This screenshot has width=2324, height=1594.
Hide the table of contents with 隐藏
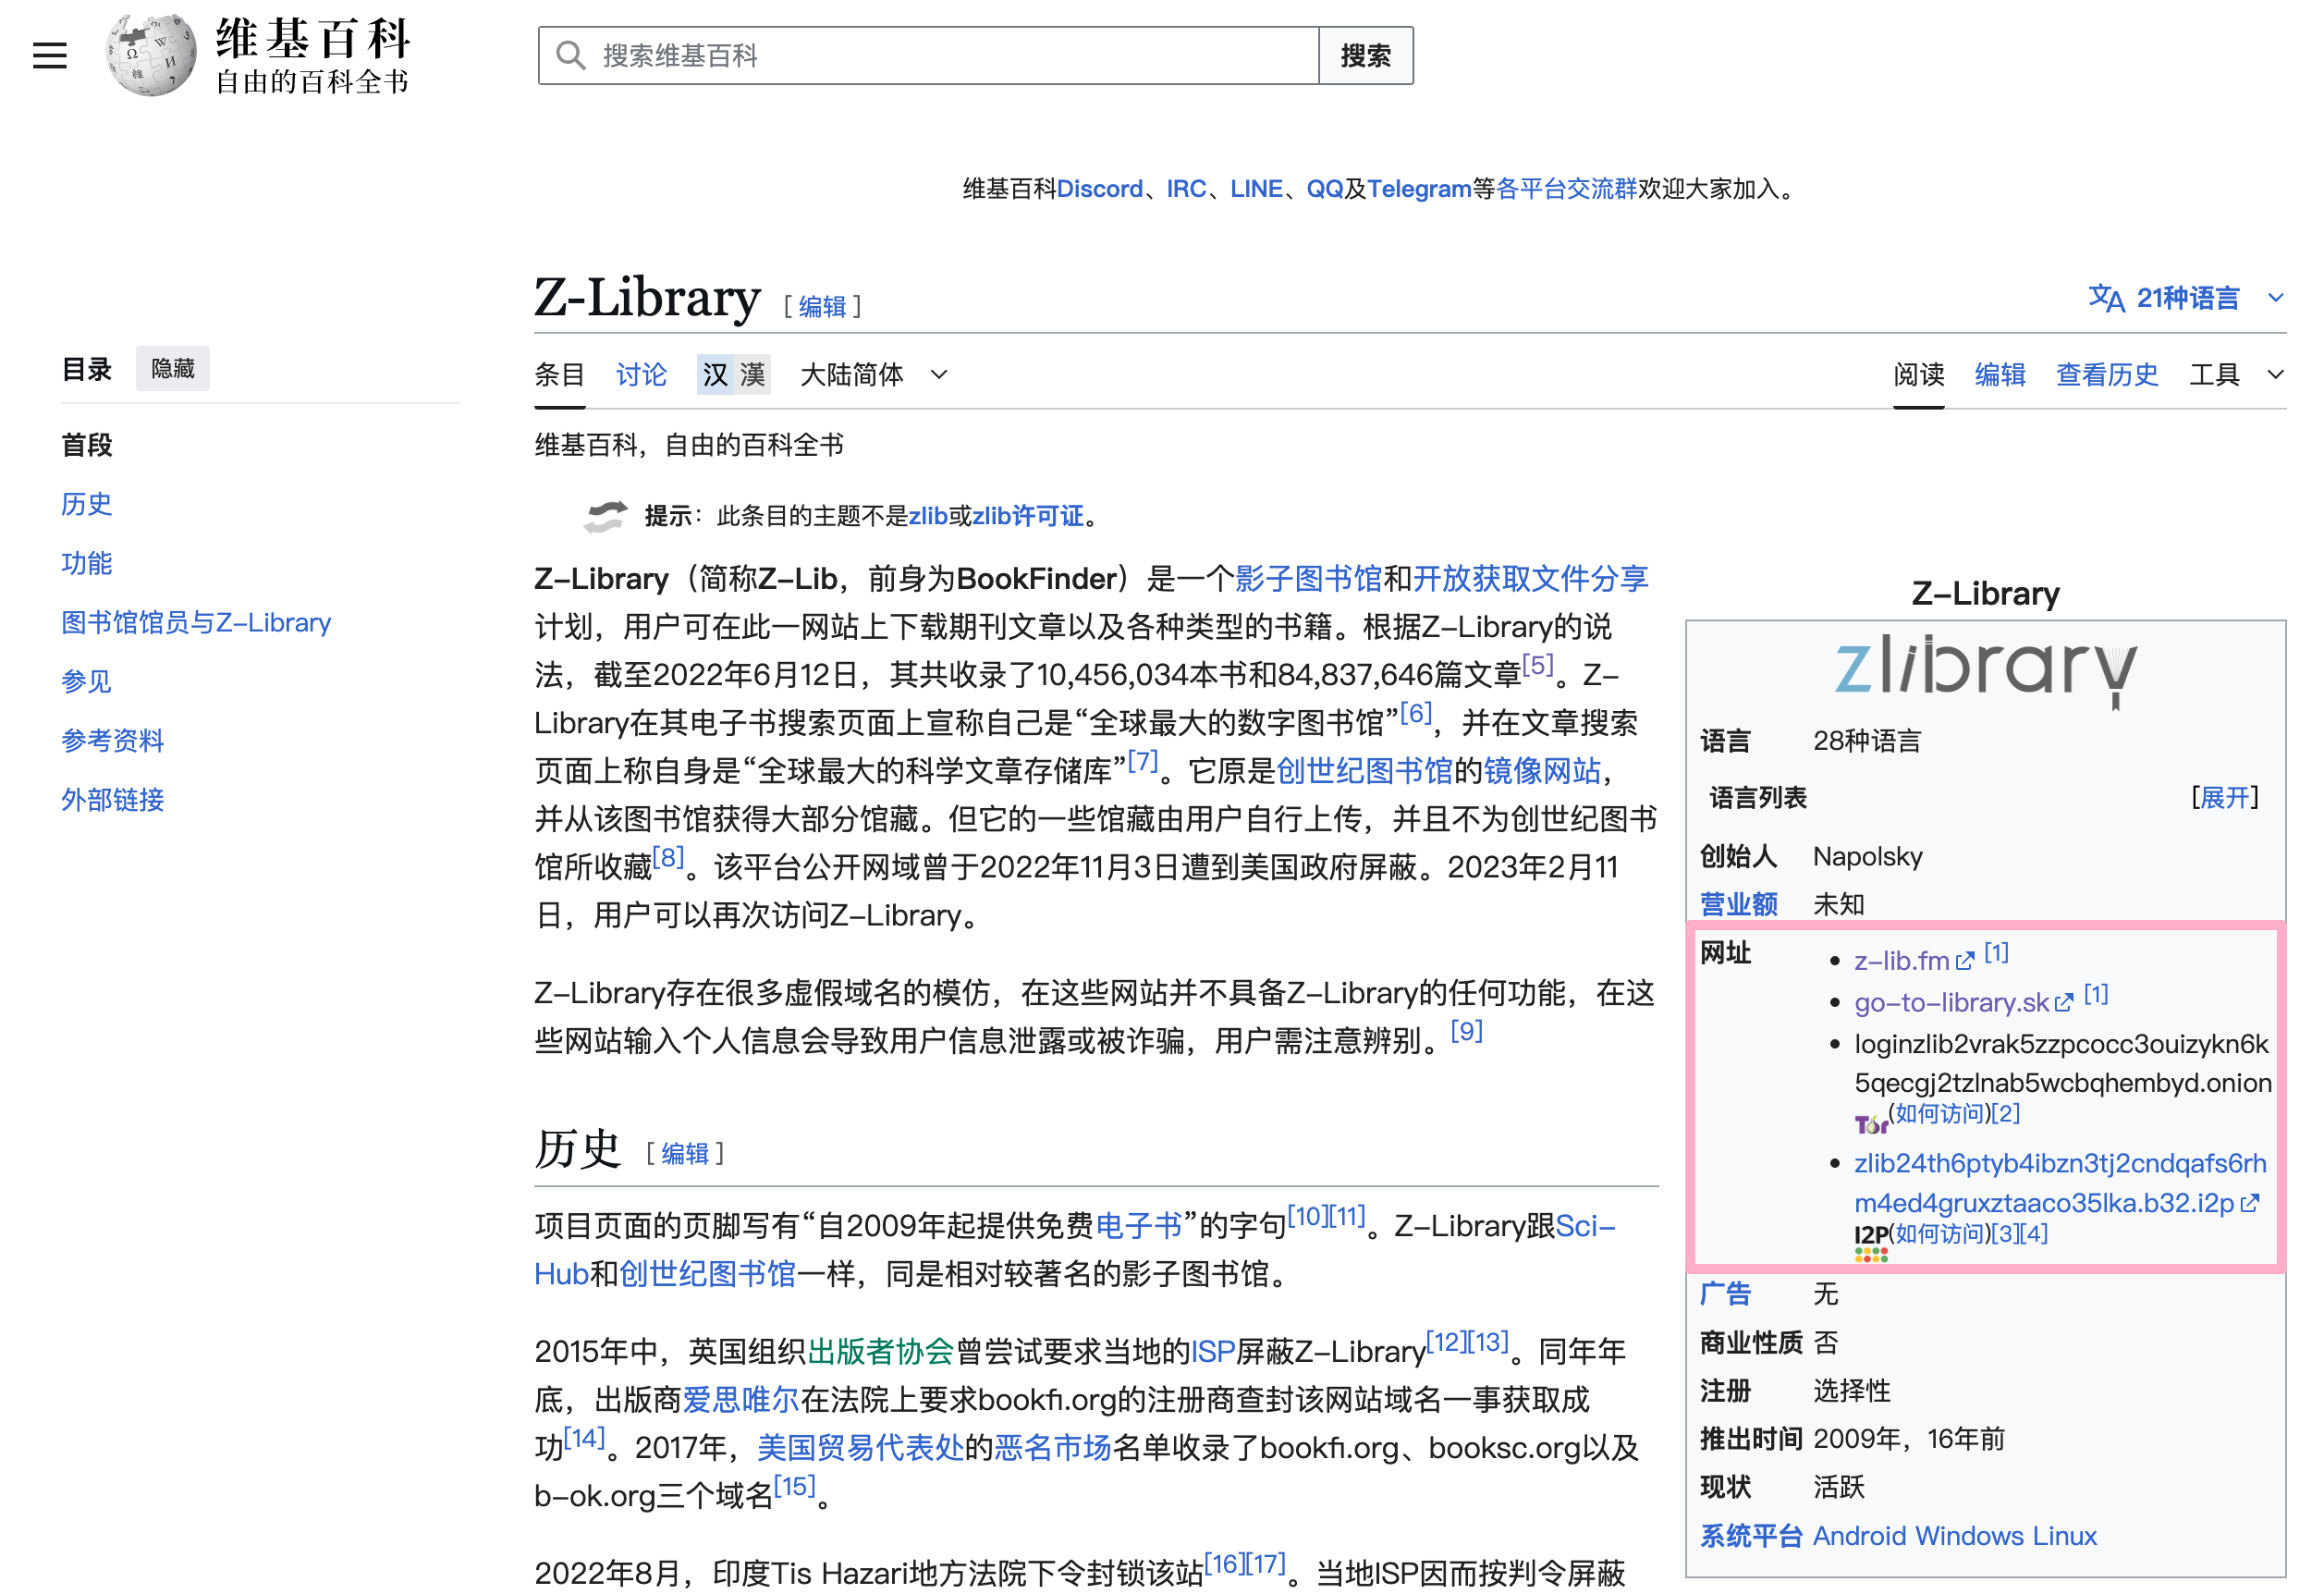172,369
